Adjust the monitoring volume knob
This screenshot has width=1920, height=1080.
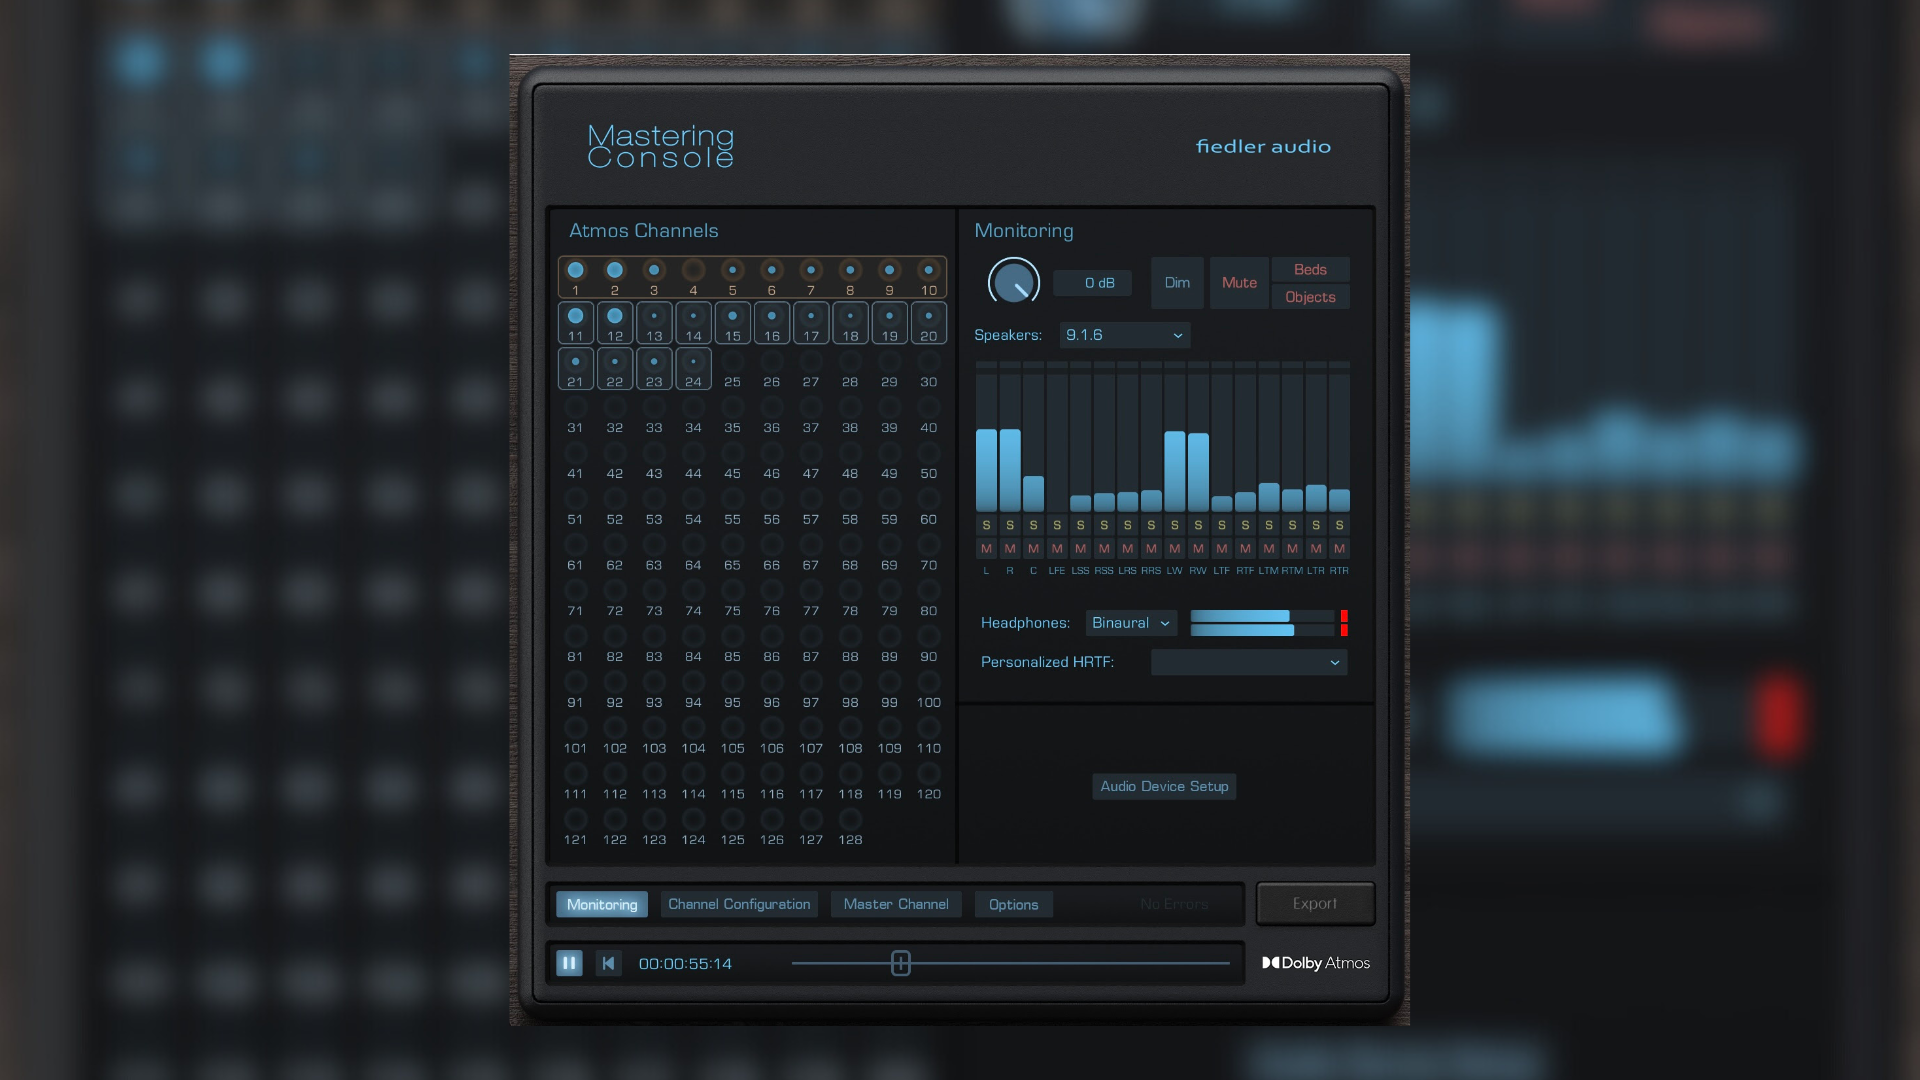pyautogui.click(x=1014, y=282)
